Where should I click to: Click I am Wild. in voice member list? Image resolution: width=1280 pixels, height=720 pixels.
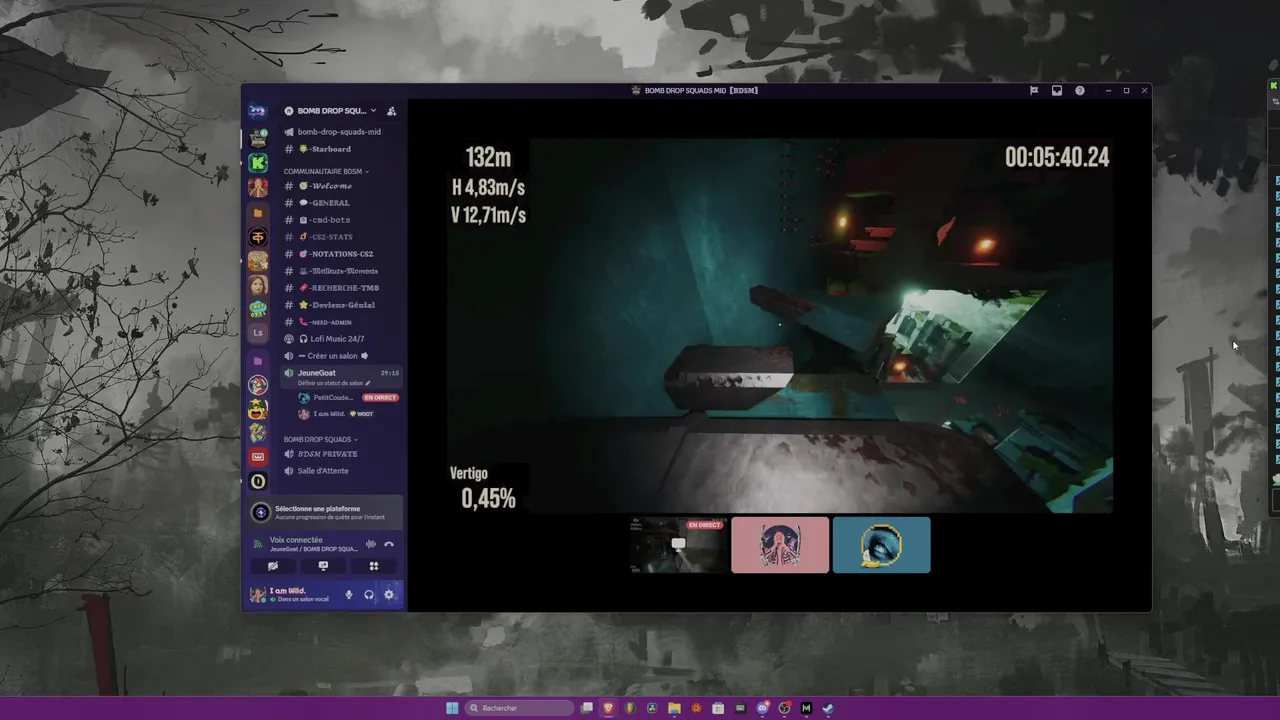pos(329,414)
